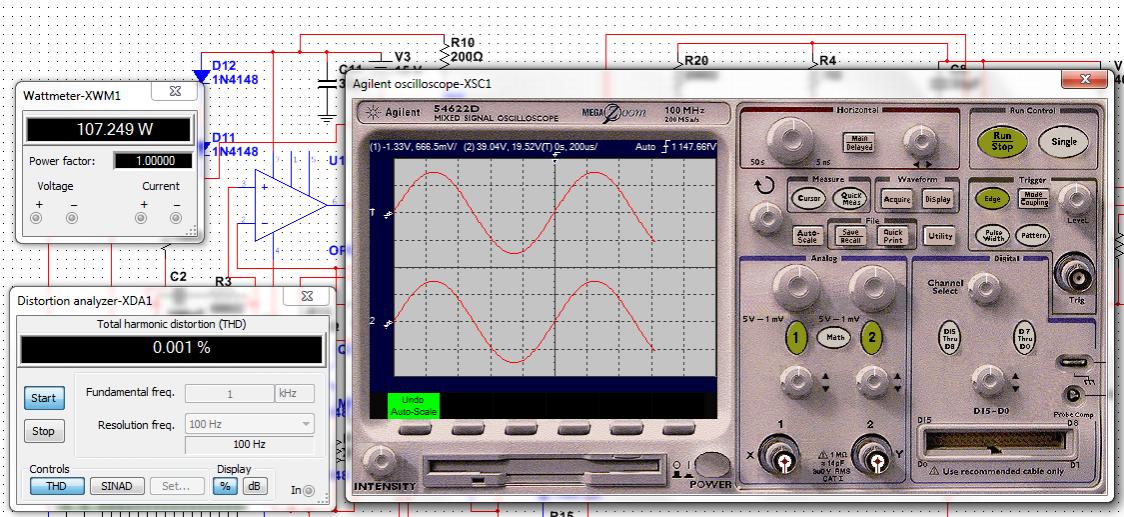Screen dimensions: 1124x517
Task: Open the Display waveform menu
Action: click(938, 199)
